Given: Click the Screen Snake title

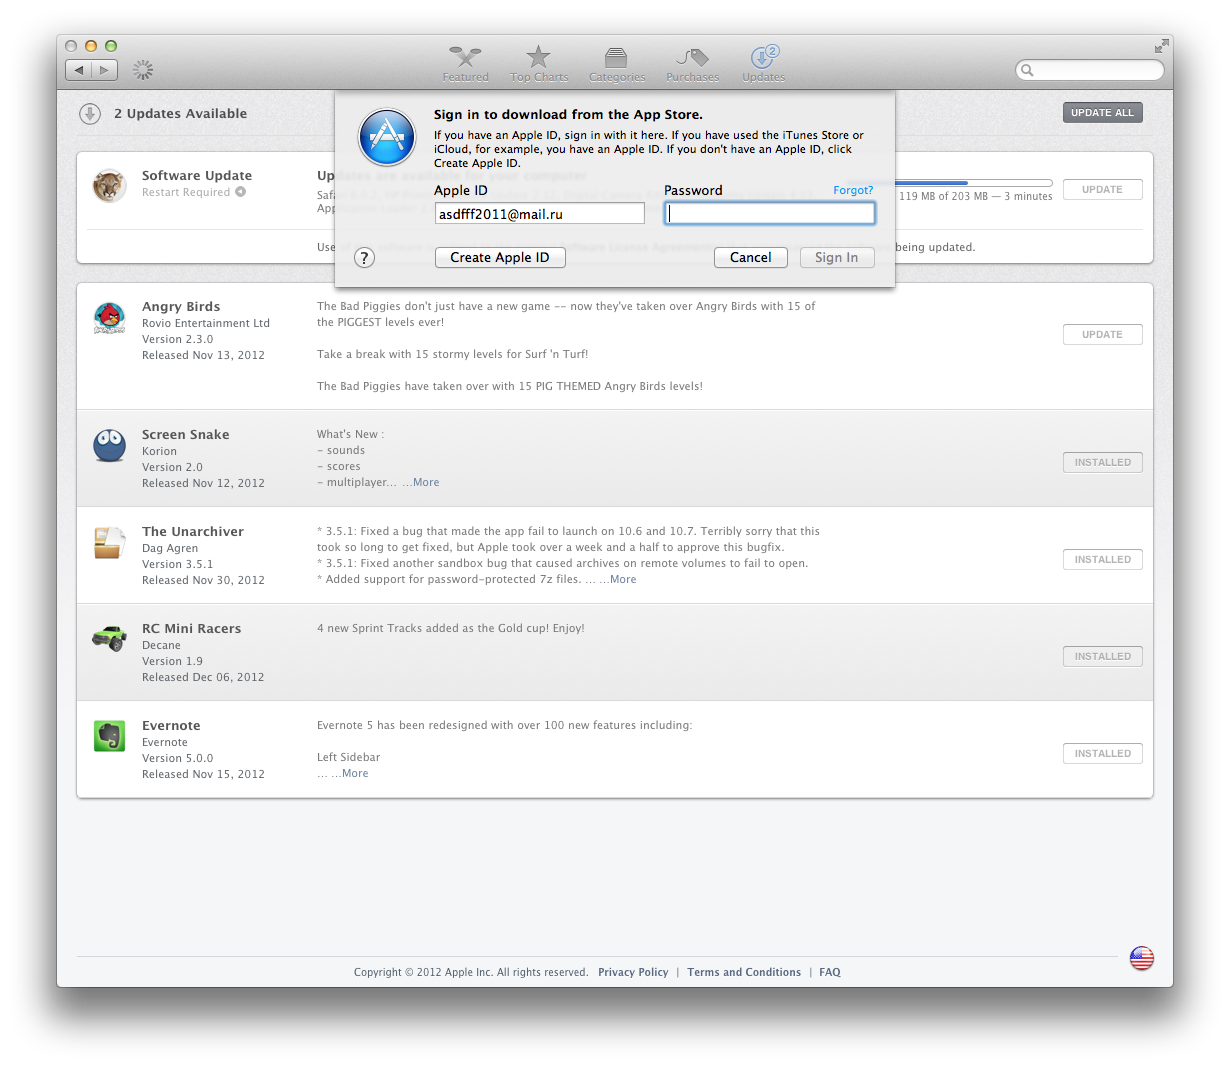Looking at the screenshot, I should (x=186, y=435).
